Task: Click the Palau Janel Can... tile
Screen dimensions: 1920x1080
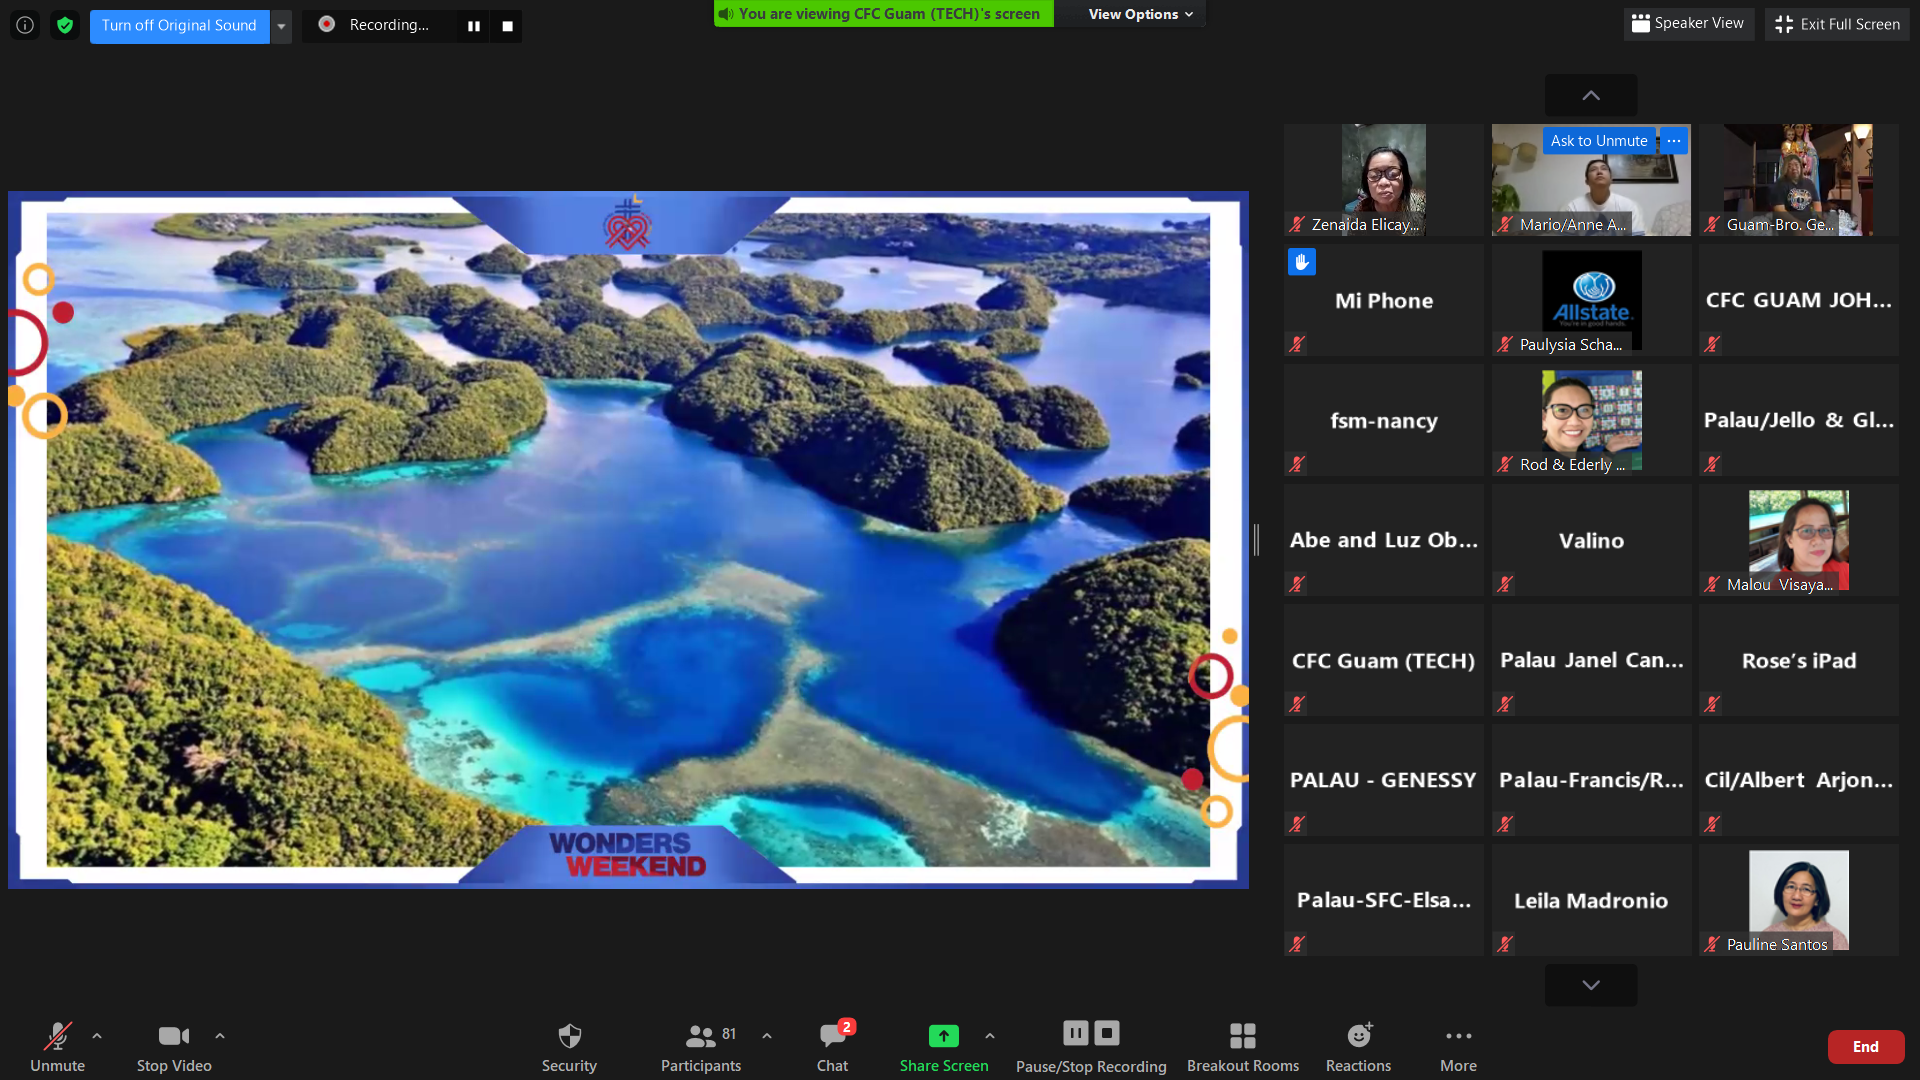Action: click(1591, 660)
